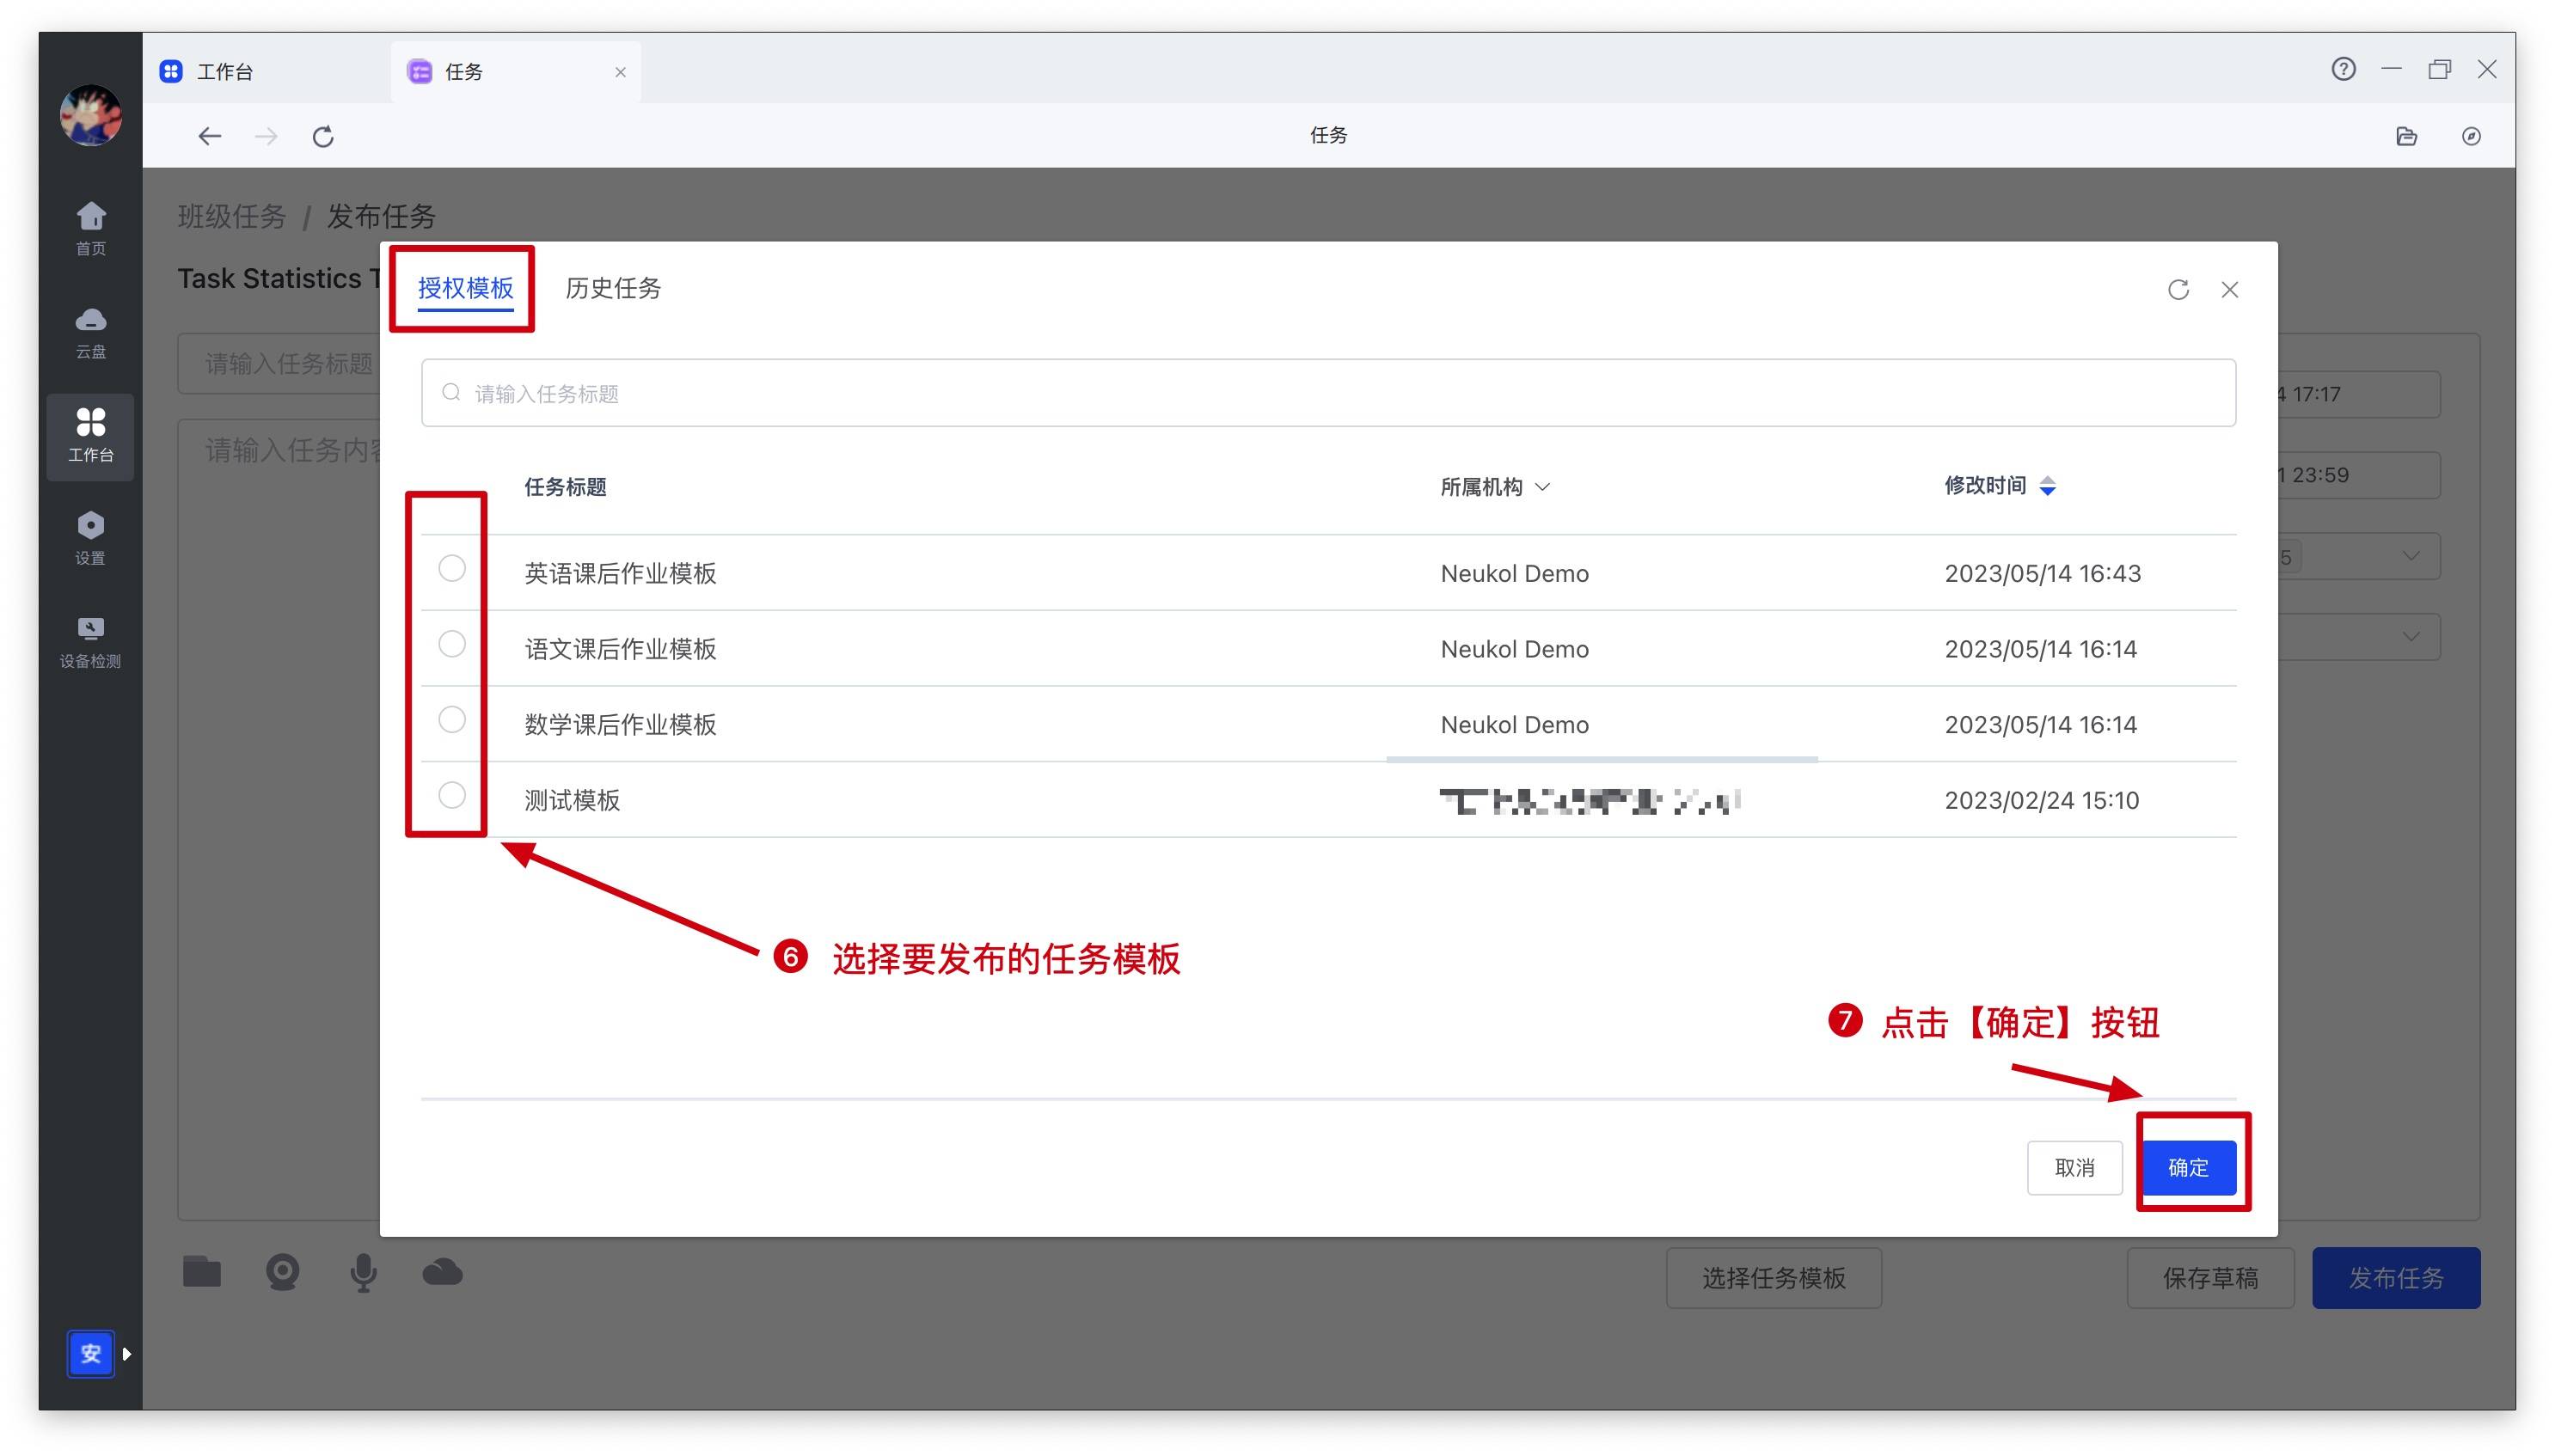
Task: Refresh the template list in dialog
Action: pyautogui.click(x=2178, y=289)
